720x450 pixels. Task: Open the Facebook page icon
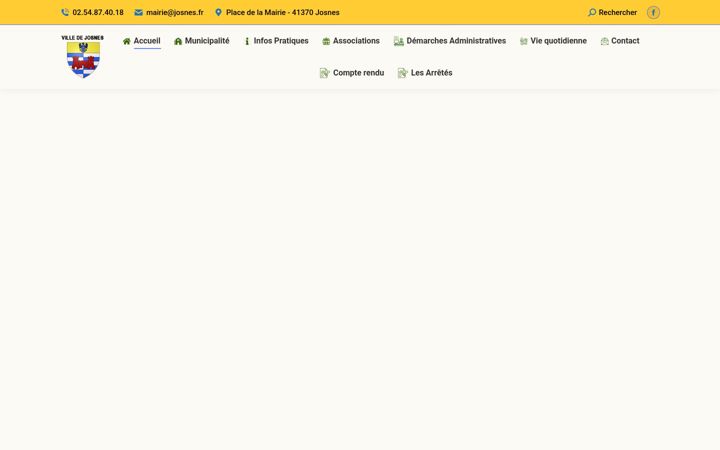click(653, 12)
